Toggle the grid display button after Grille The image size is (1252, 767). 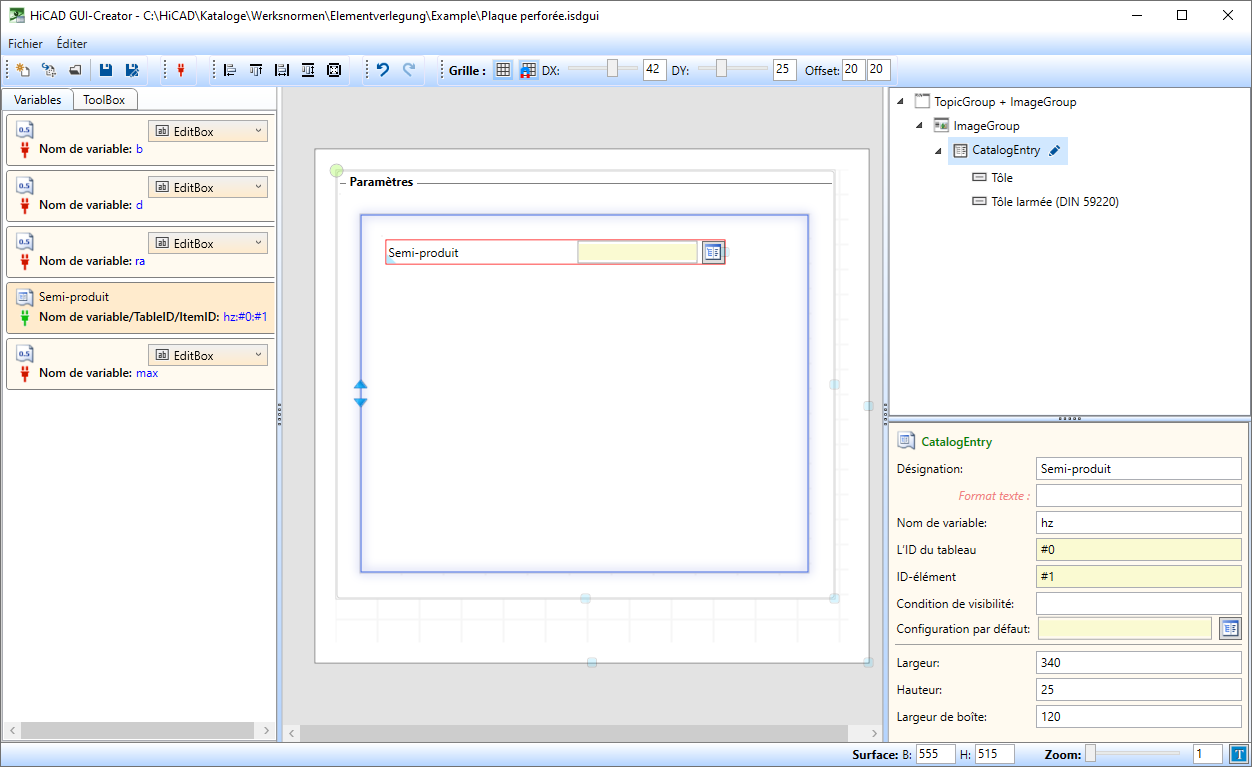(x=503, y=70)
